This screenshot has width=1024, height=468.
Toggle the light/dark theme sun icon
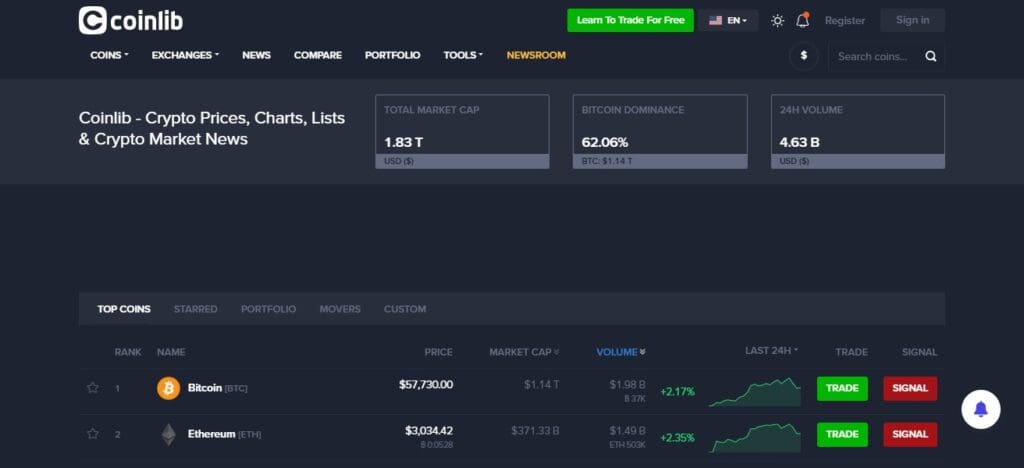(777, 20)
